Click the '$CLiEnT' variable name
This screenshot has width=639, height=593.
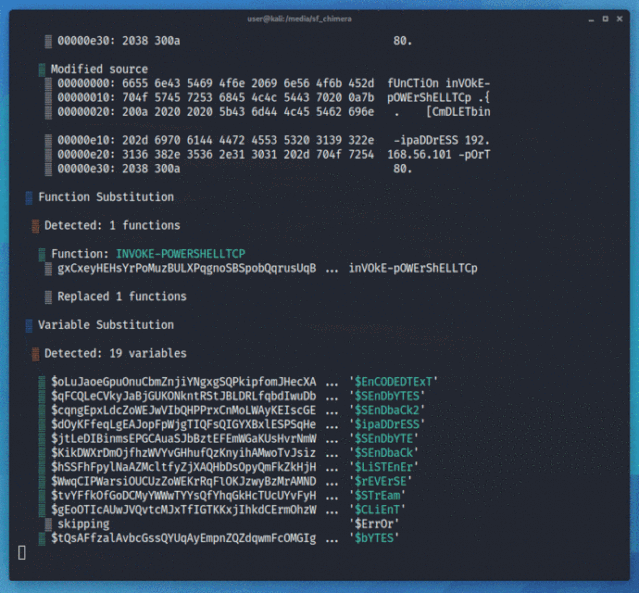click(377, 510)
